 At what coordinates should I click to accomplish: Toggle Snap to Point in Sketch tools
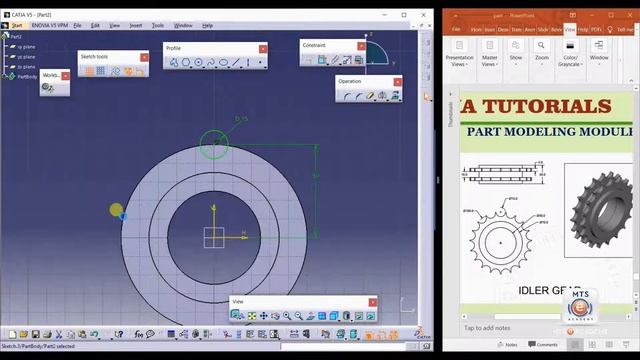(101, 71)
